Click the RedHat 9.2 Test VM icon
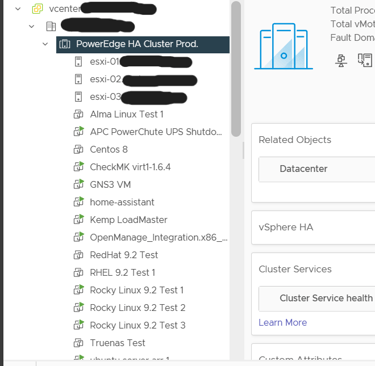The width and height of the screenshot is (375, 366). pos(78,255)
